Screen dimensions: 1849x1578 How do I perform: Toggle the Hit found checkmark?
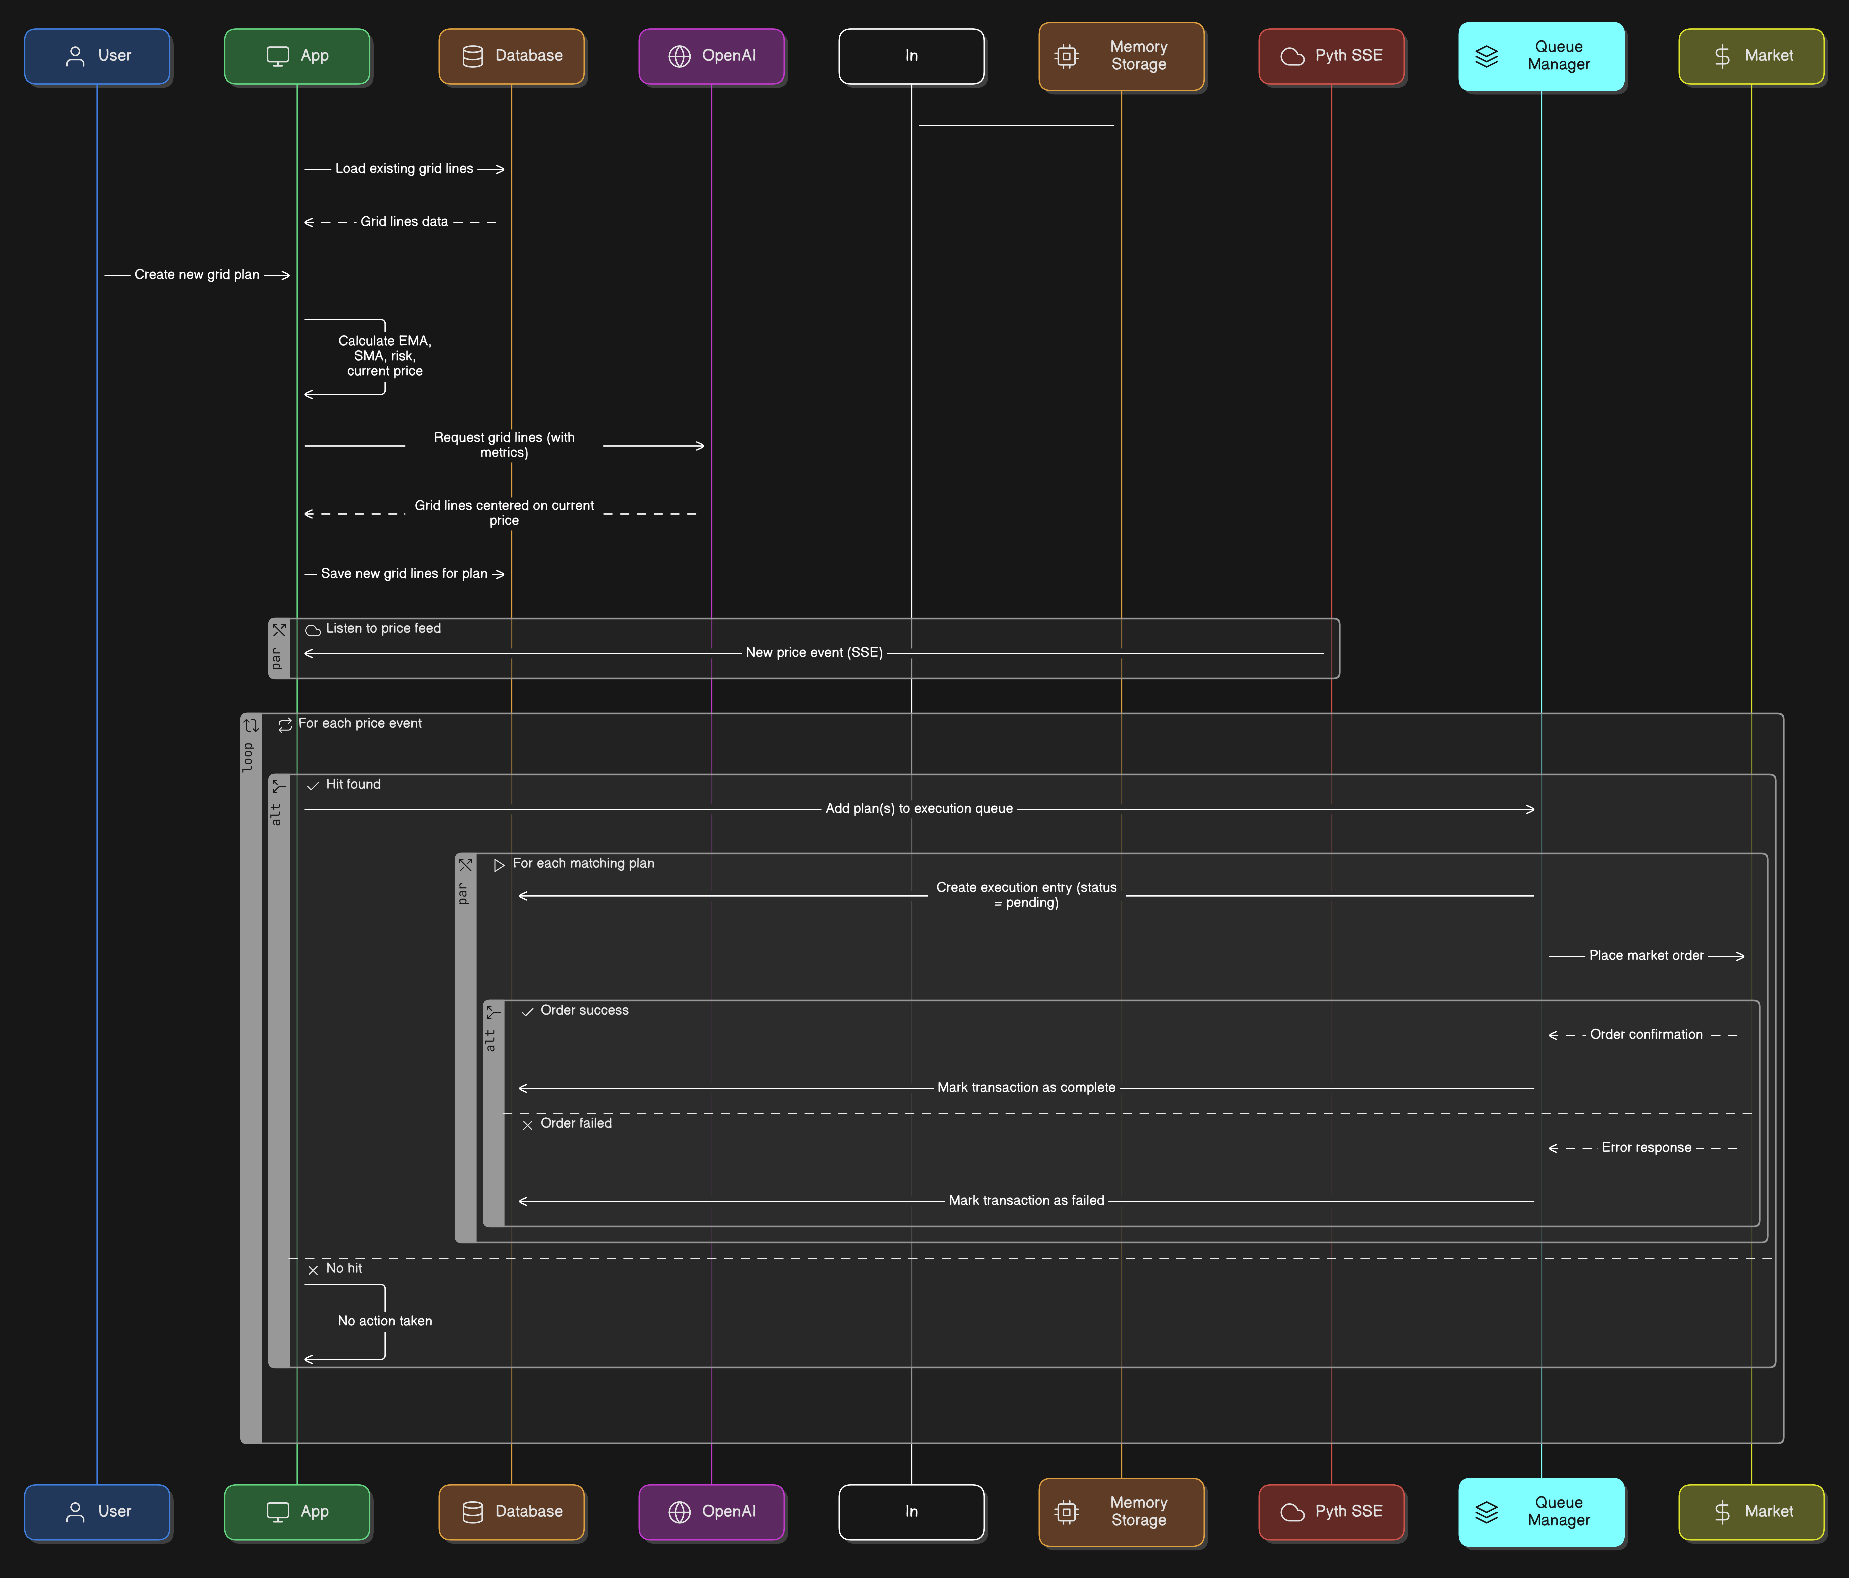(x=314, y=785)
